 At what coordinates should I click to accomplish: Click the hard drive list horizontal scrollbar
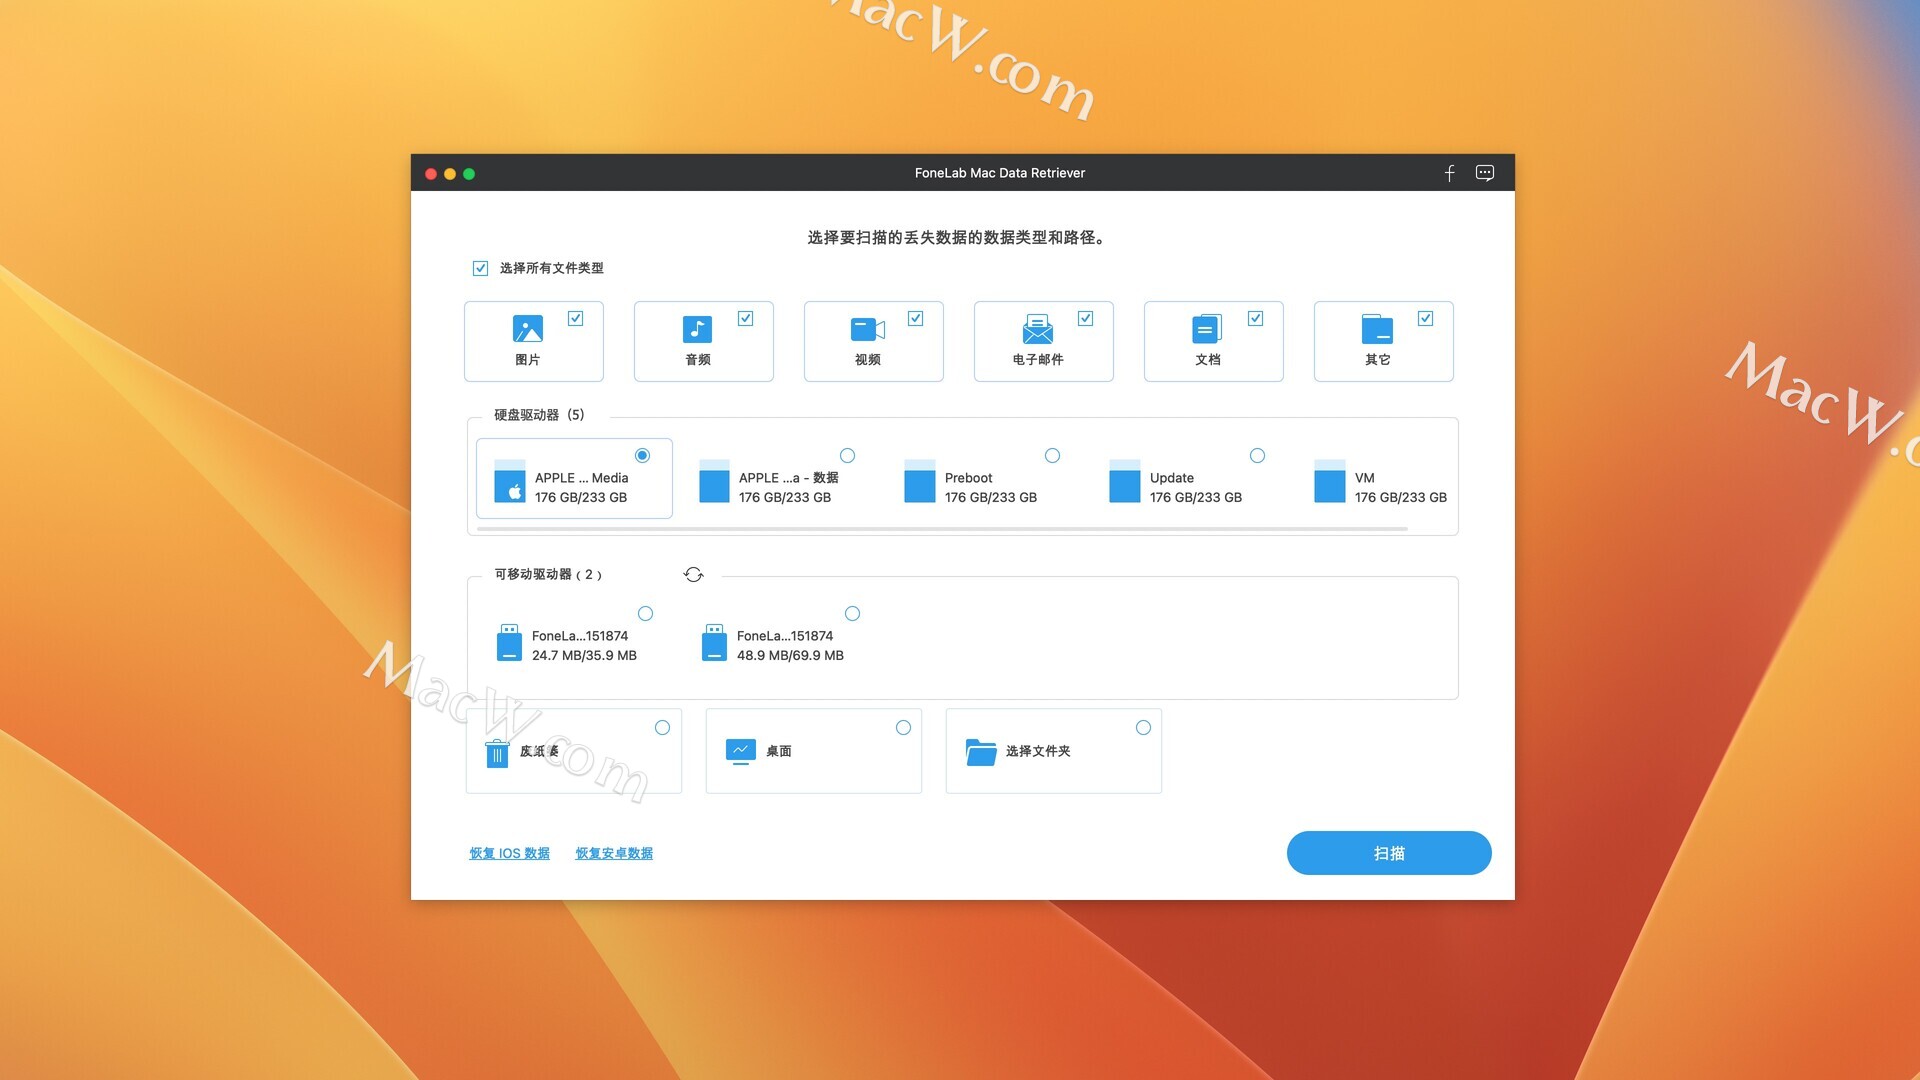pos(942,529)
